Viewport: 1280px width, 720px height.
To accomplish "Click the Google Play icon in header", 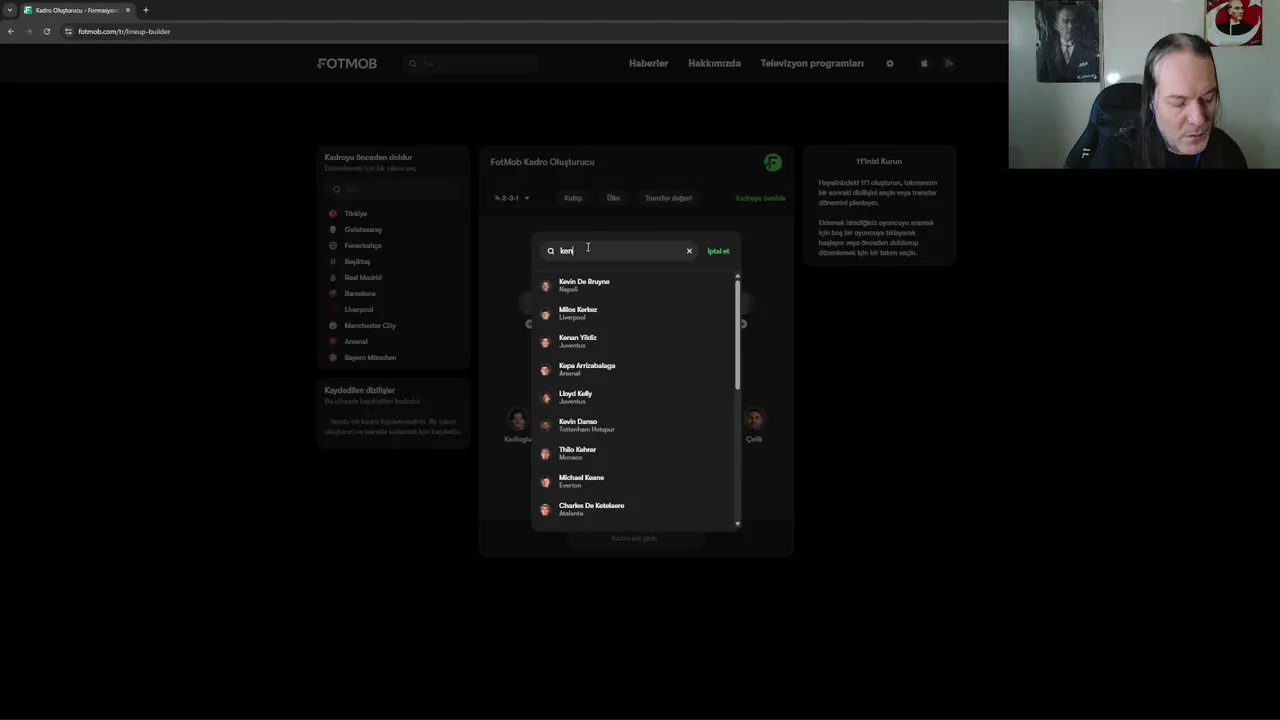I will 949,63.
